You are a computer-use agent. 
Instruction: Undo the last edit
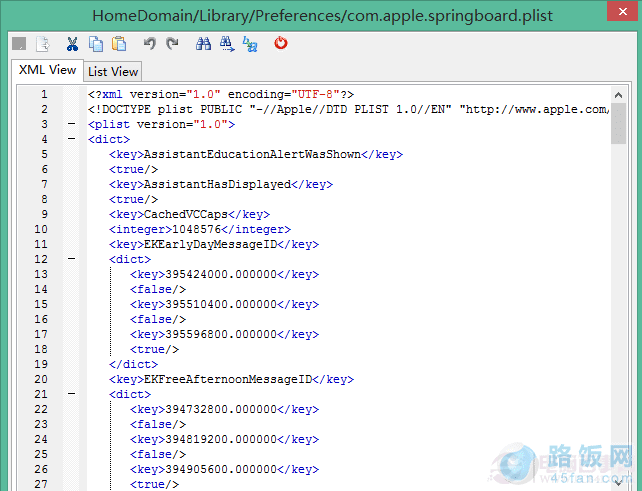(x=149, y=43)
